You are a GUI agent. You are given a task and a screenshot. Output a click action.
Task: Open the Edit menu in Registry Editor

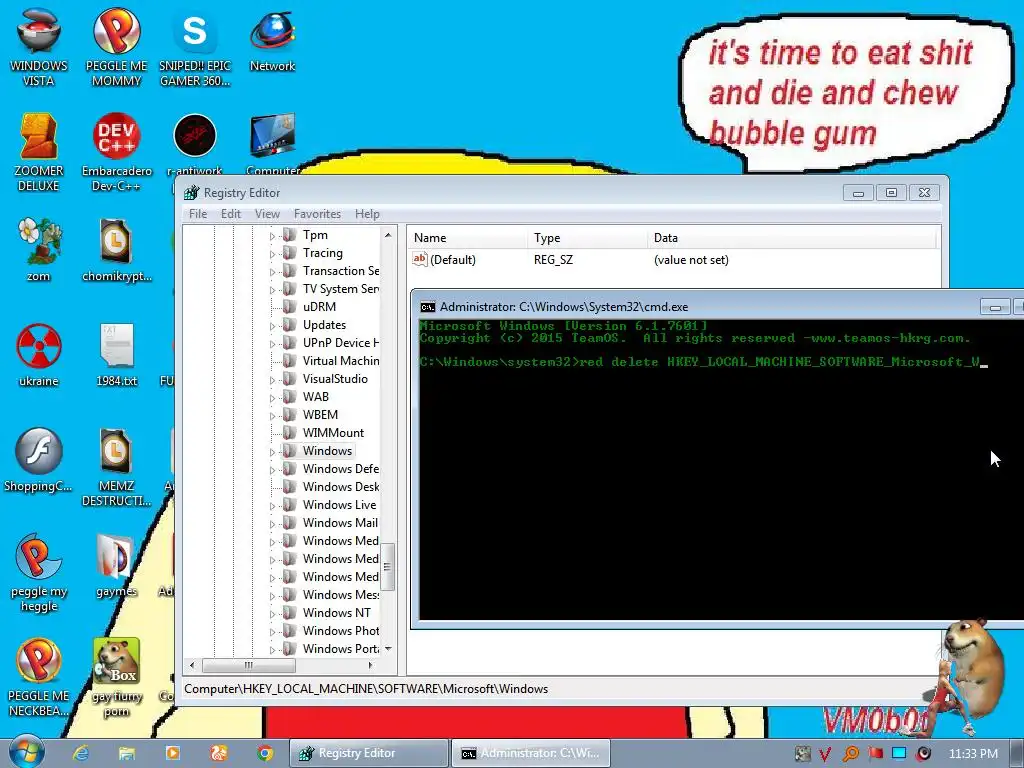click(231, 214)
